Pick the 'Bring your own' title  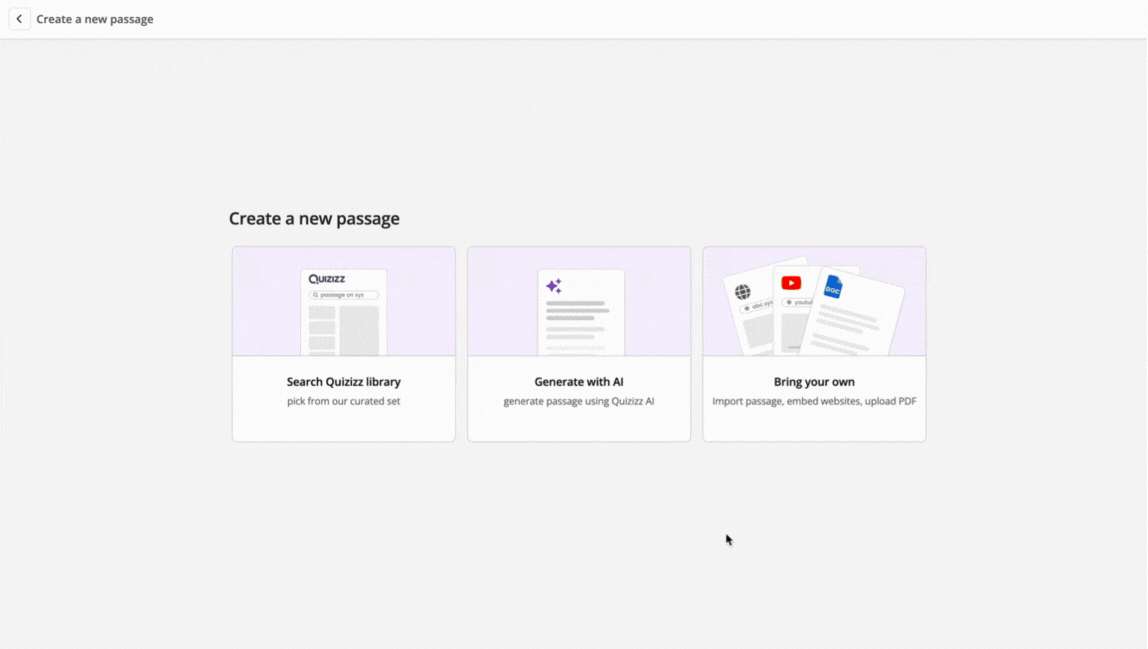point(814,382)
